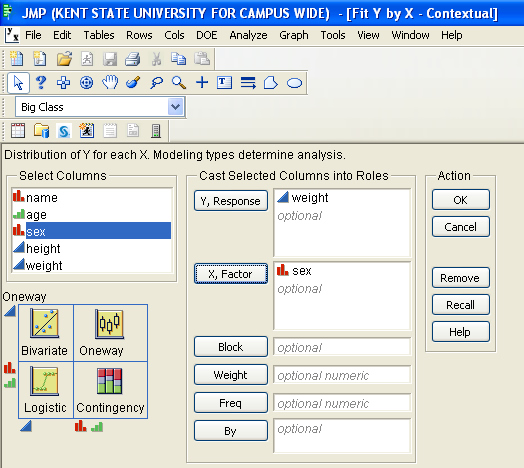Select the Brush tool
This screenshot has width=524, height=468.
pyautogui.click(x=133, y=82)
